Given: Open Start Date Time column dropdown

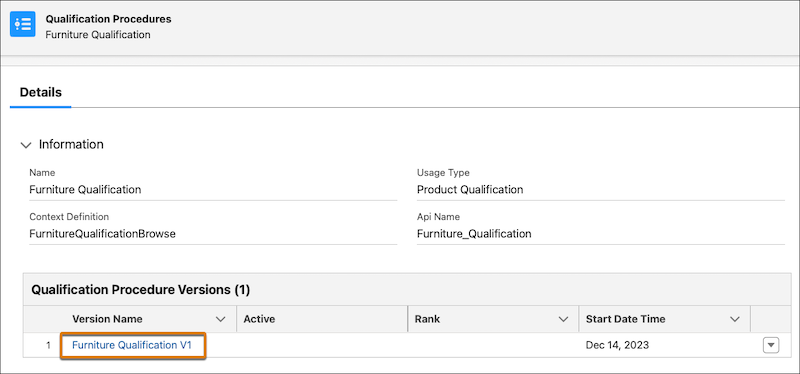Looking at the screenshot, I should click(735, 319).
